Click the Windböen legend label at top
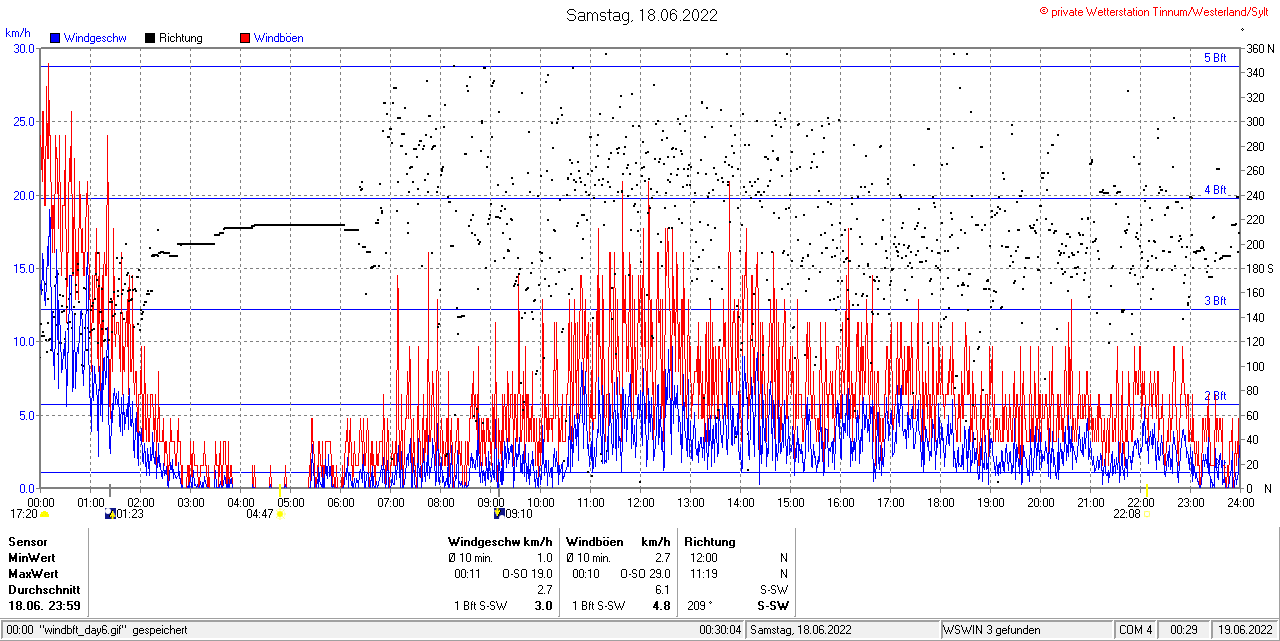1280x641 pixels. [279, 38]
